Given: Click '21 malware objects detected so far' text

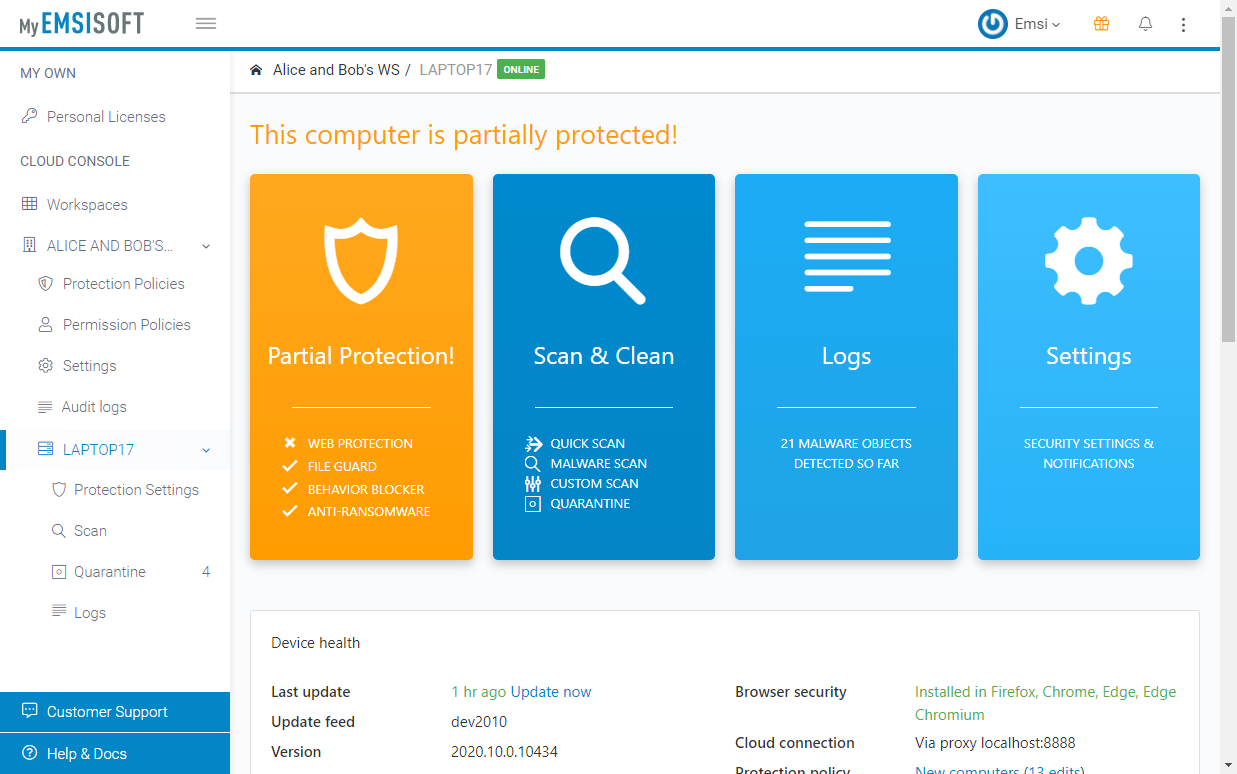Looking at the screenshot, I should click(846, 454).
